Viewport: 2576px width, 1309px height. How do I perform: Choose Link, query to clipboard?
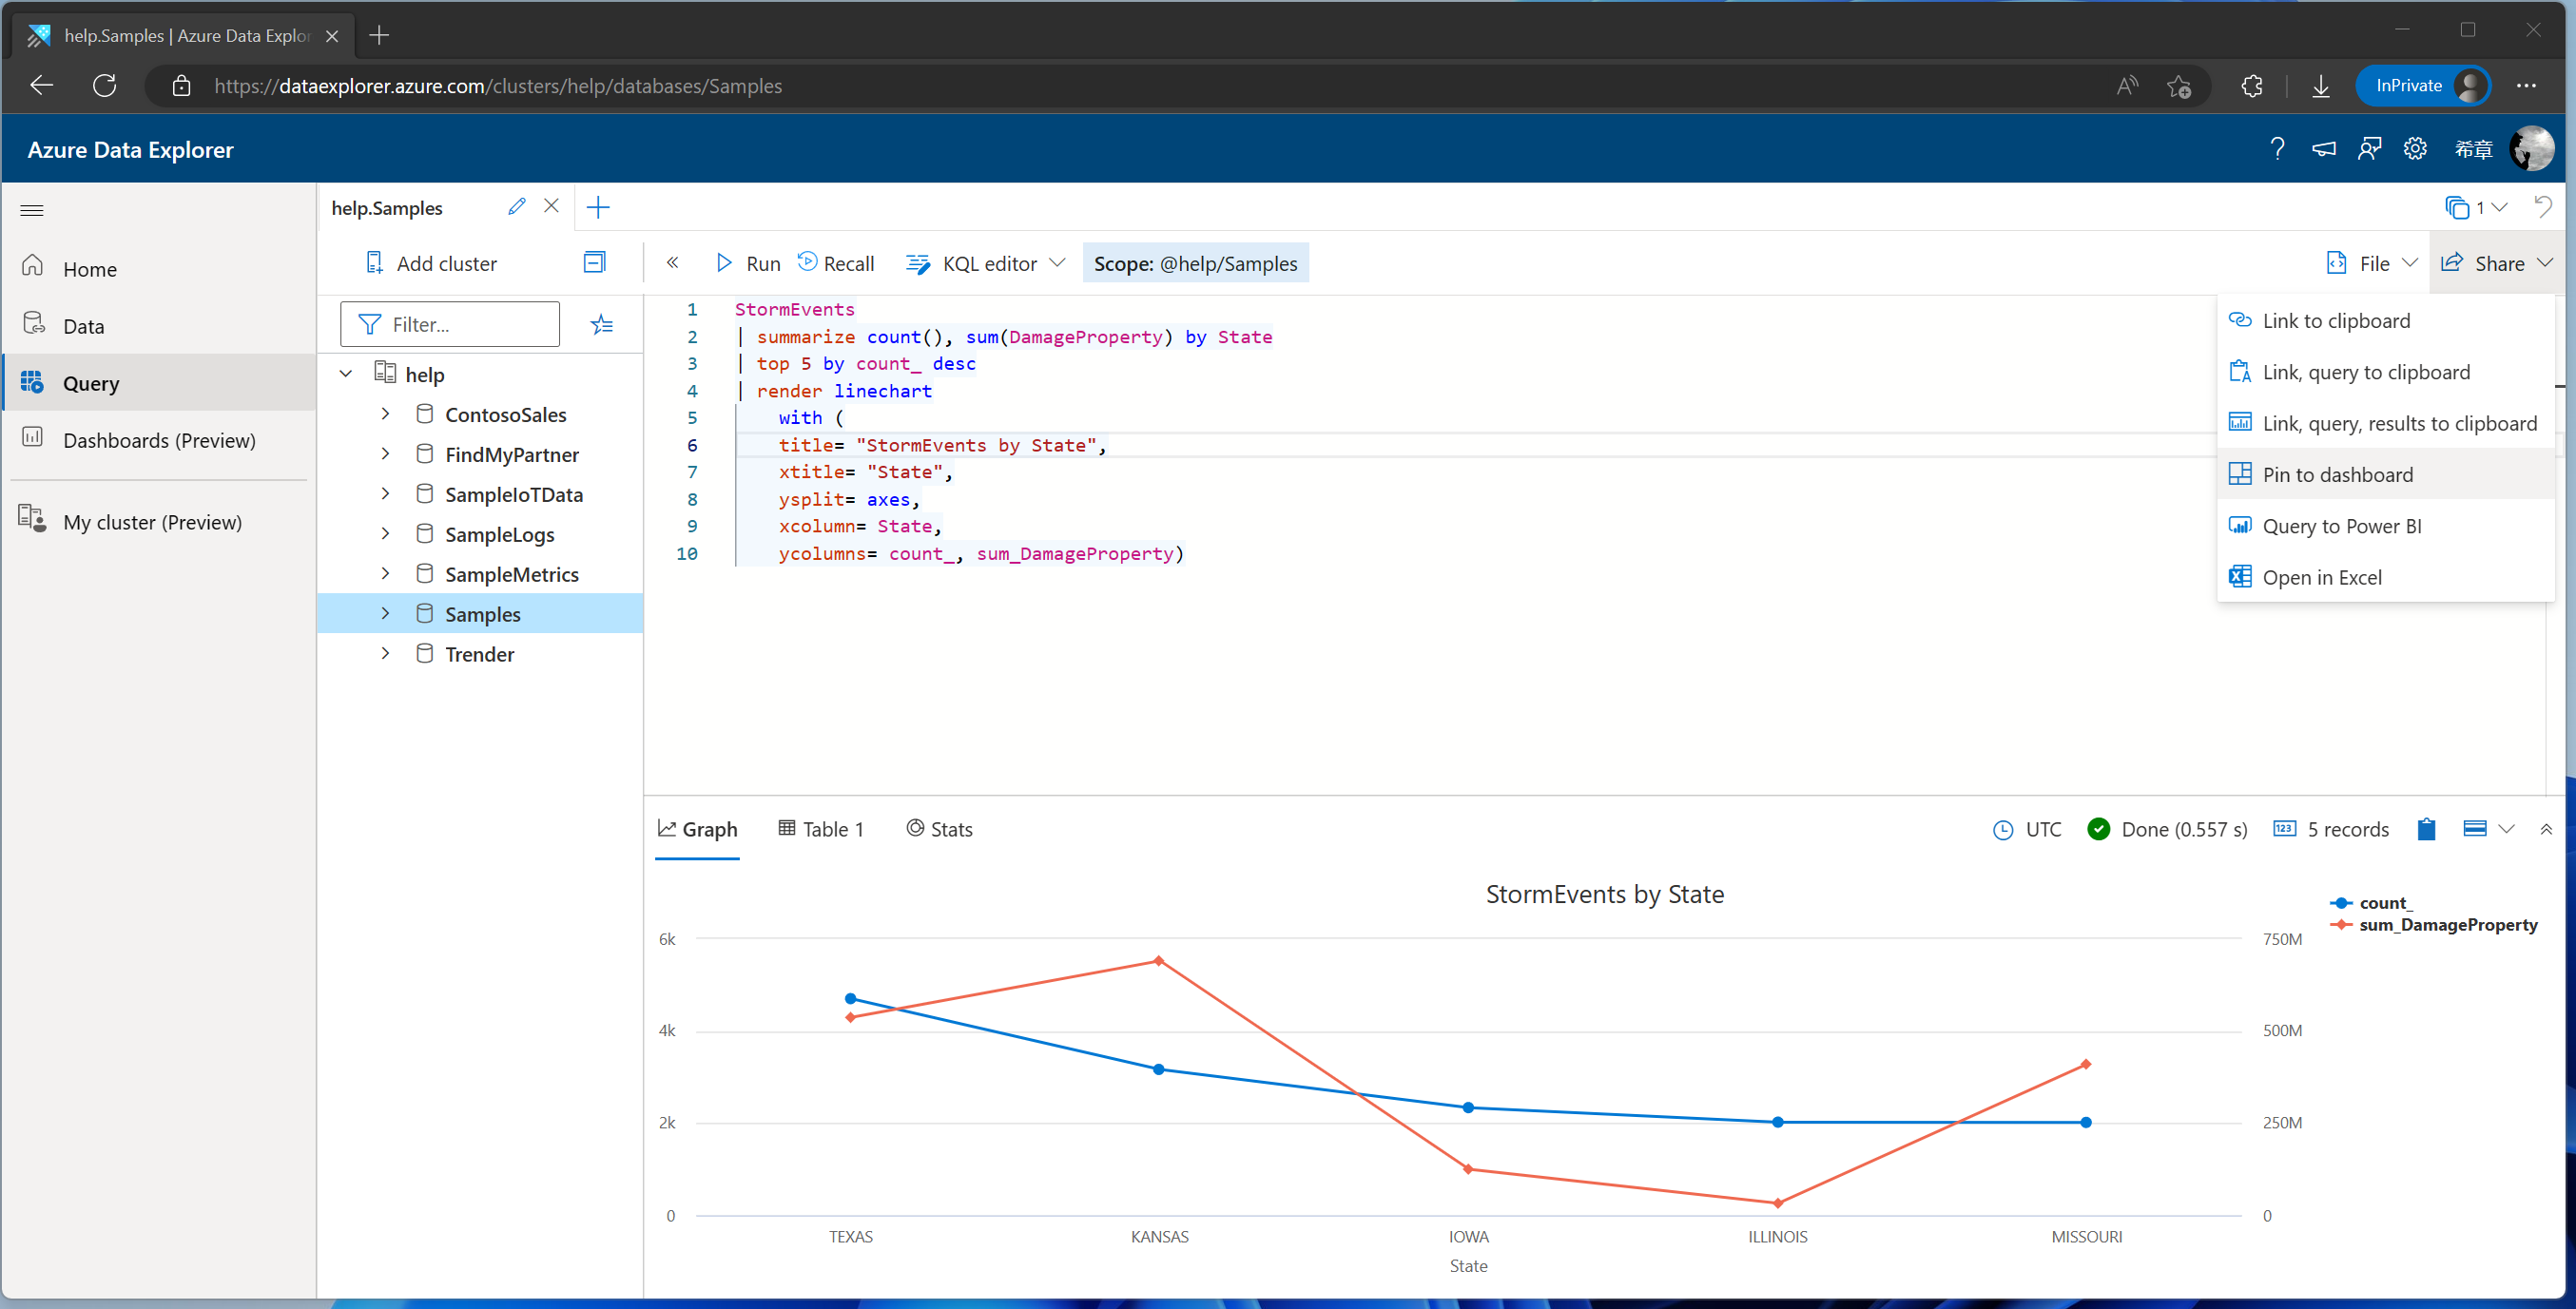2385,372
